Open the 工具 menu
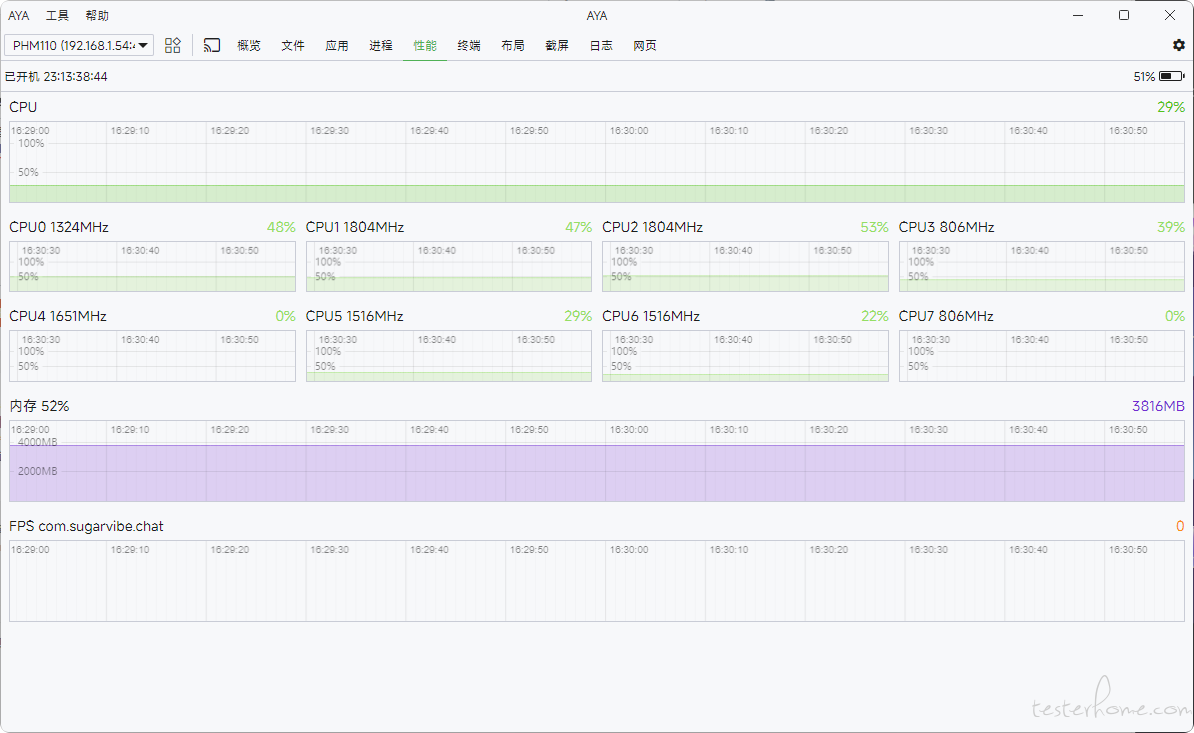The width and height of the screenshot is (1194, 733). pyautogui.click(x=58, y=16)
